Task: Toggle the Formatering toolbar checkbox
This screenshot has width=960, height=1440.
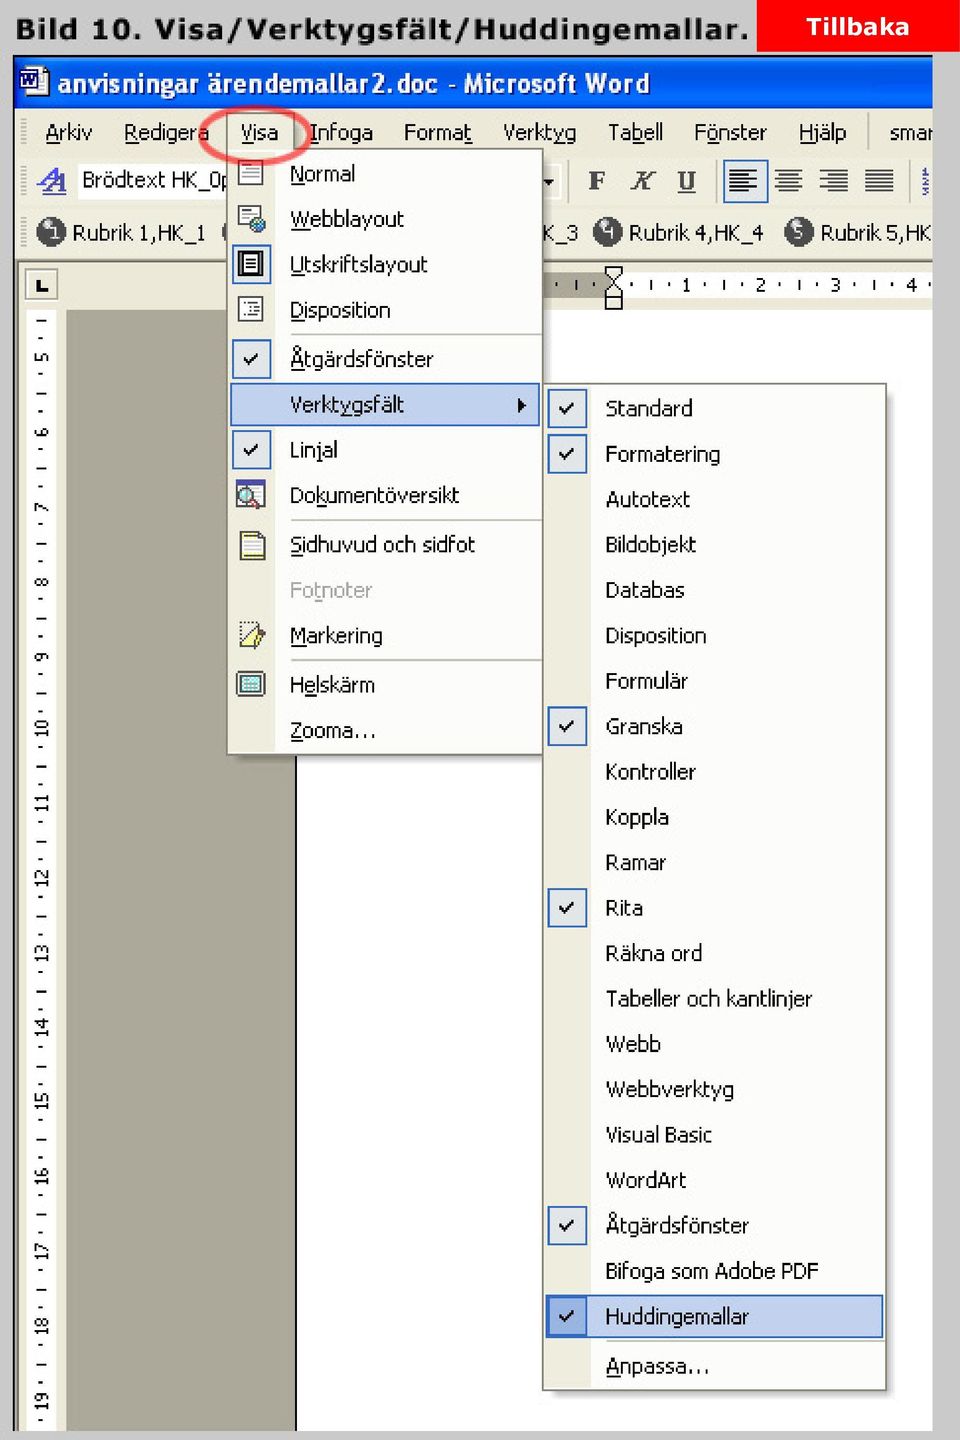Action: tap(567, 454)
